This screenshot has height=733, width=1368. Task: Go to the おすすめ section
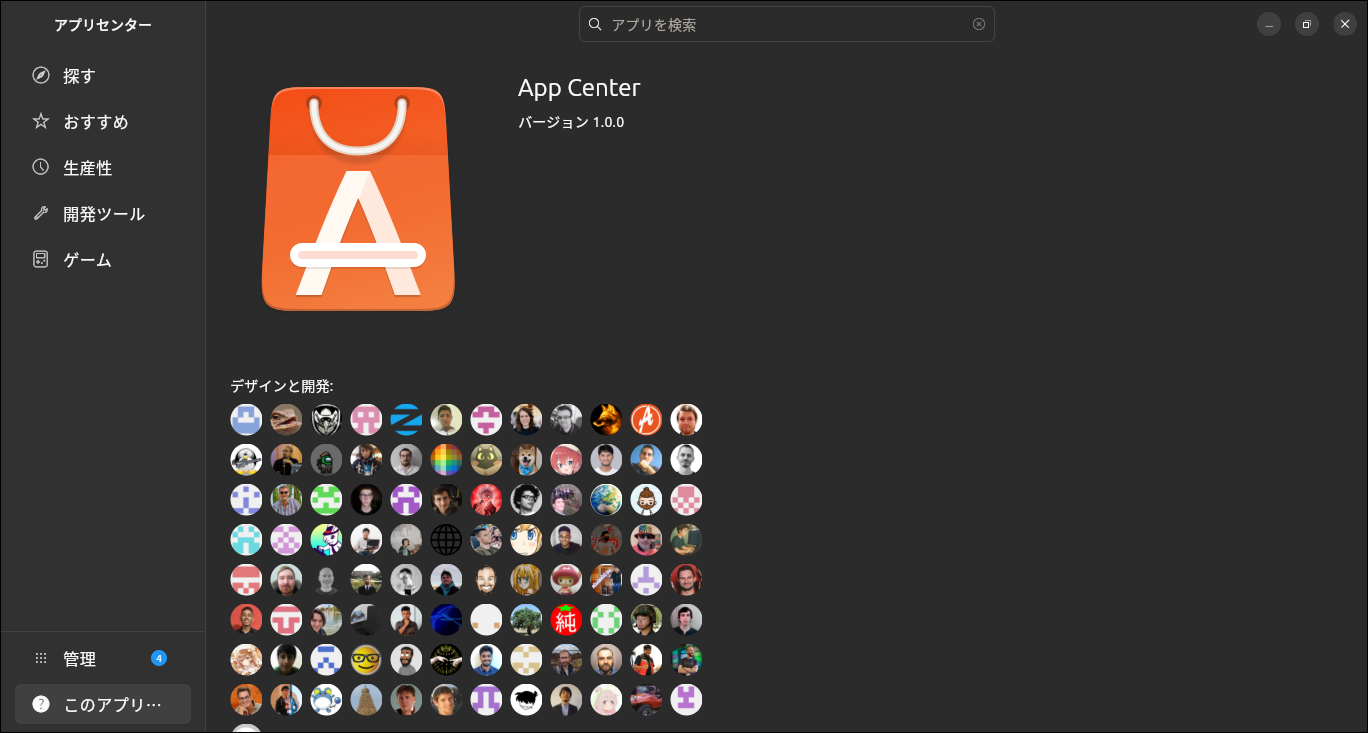[x=103, y=122]
